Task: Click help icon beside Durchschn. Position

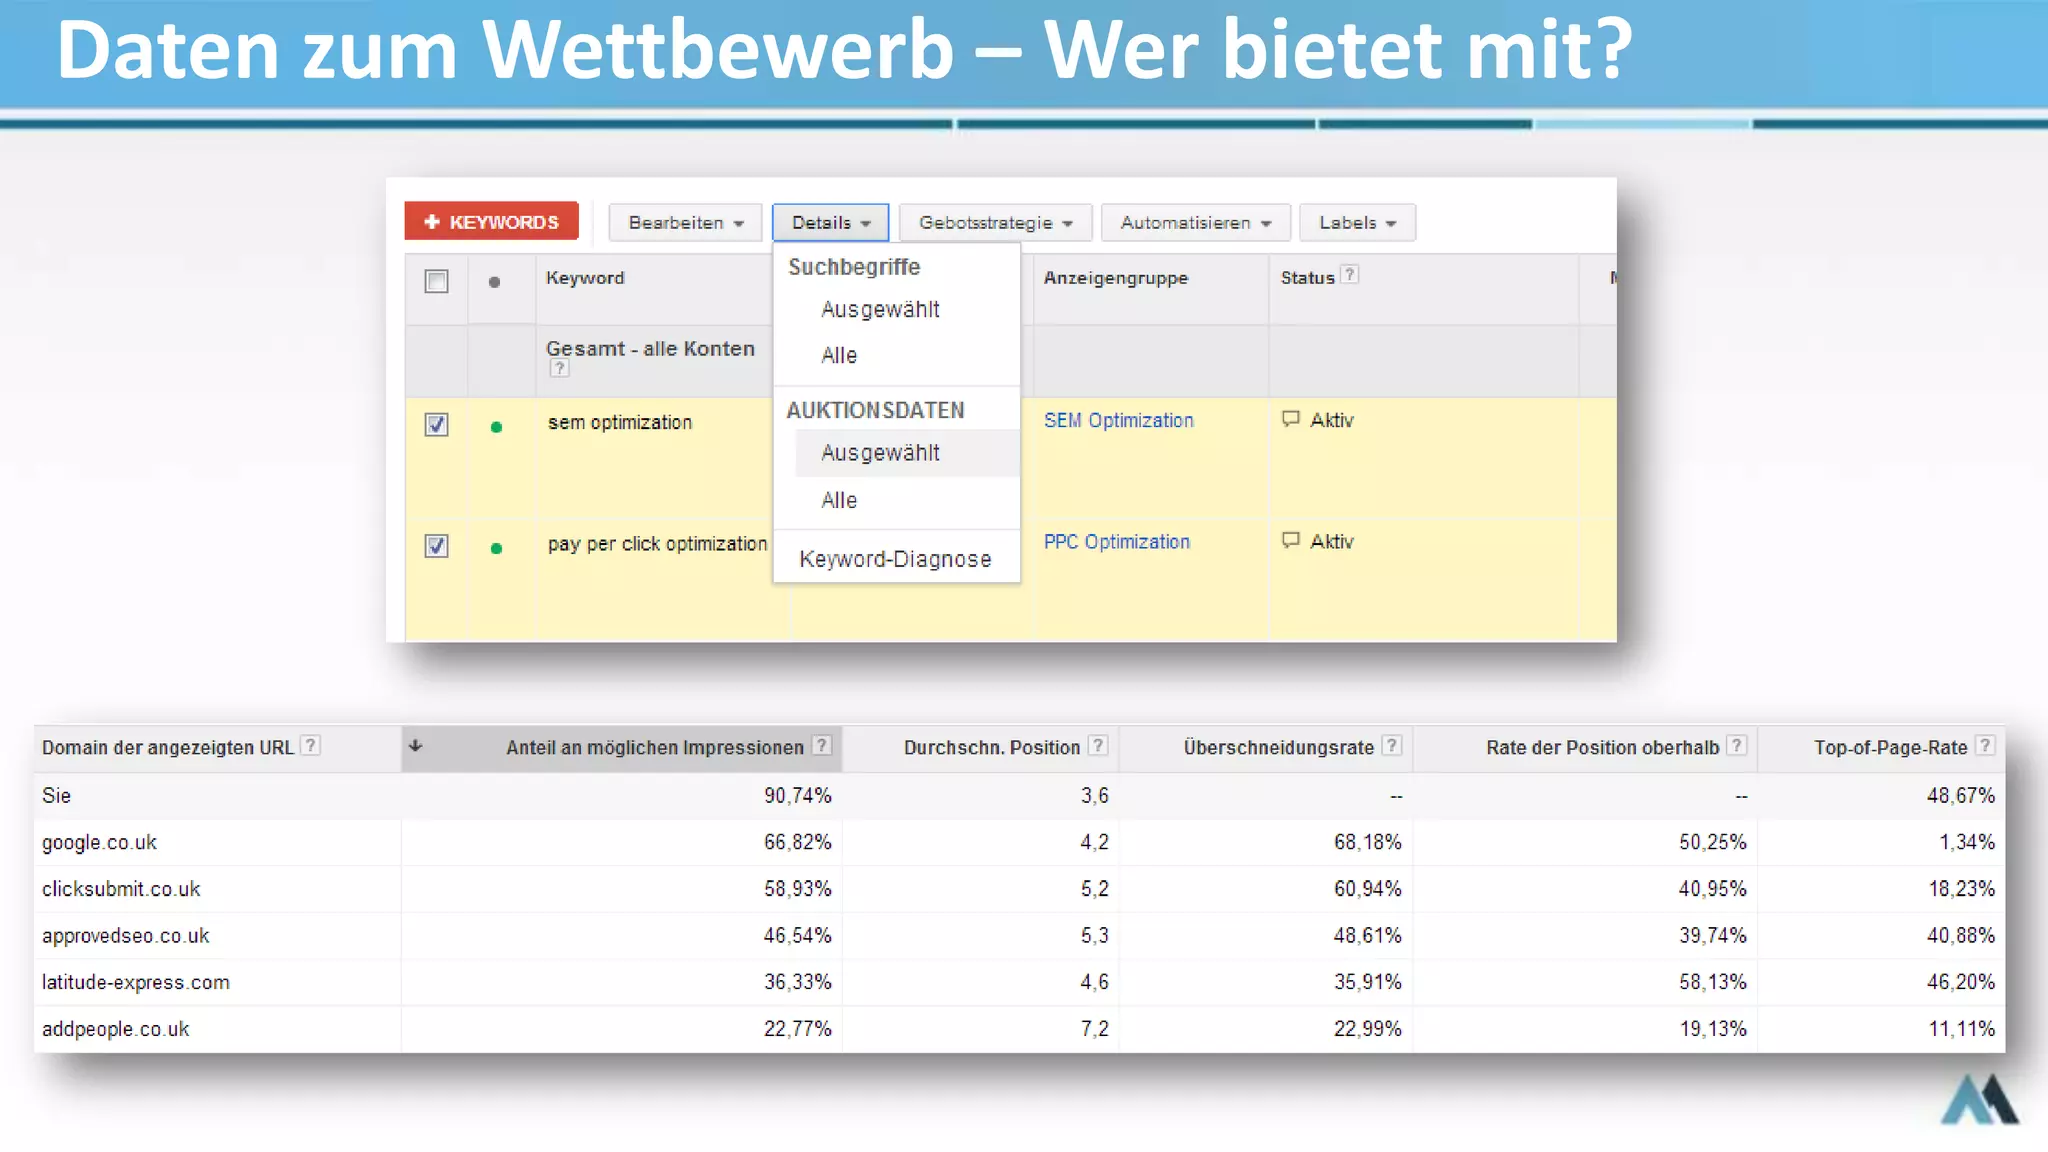Action: click(x=1098, y=745)
